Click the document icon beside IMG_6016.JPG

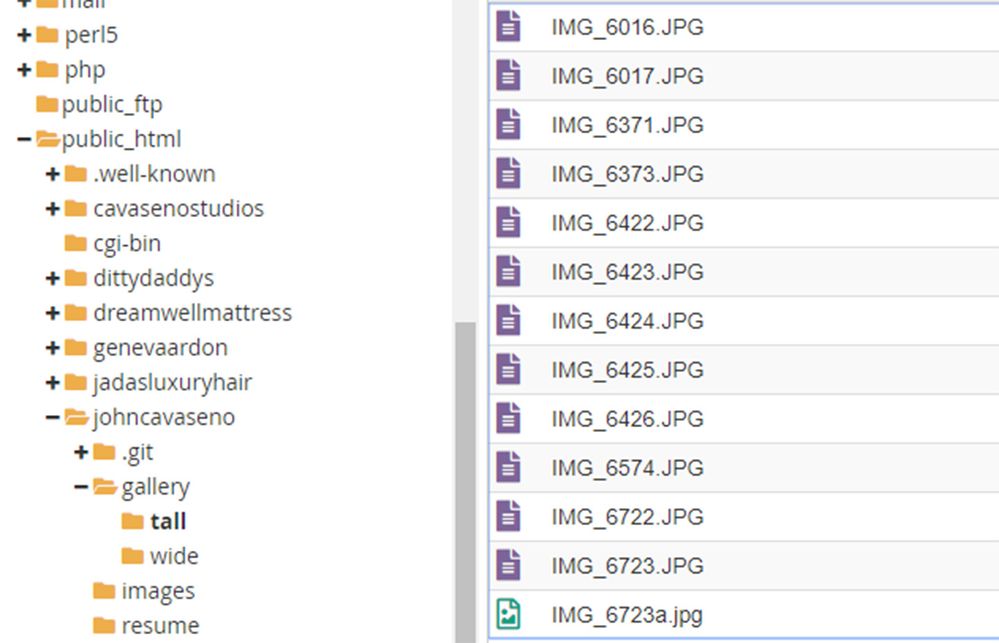click(510, 28)
